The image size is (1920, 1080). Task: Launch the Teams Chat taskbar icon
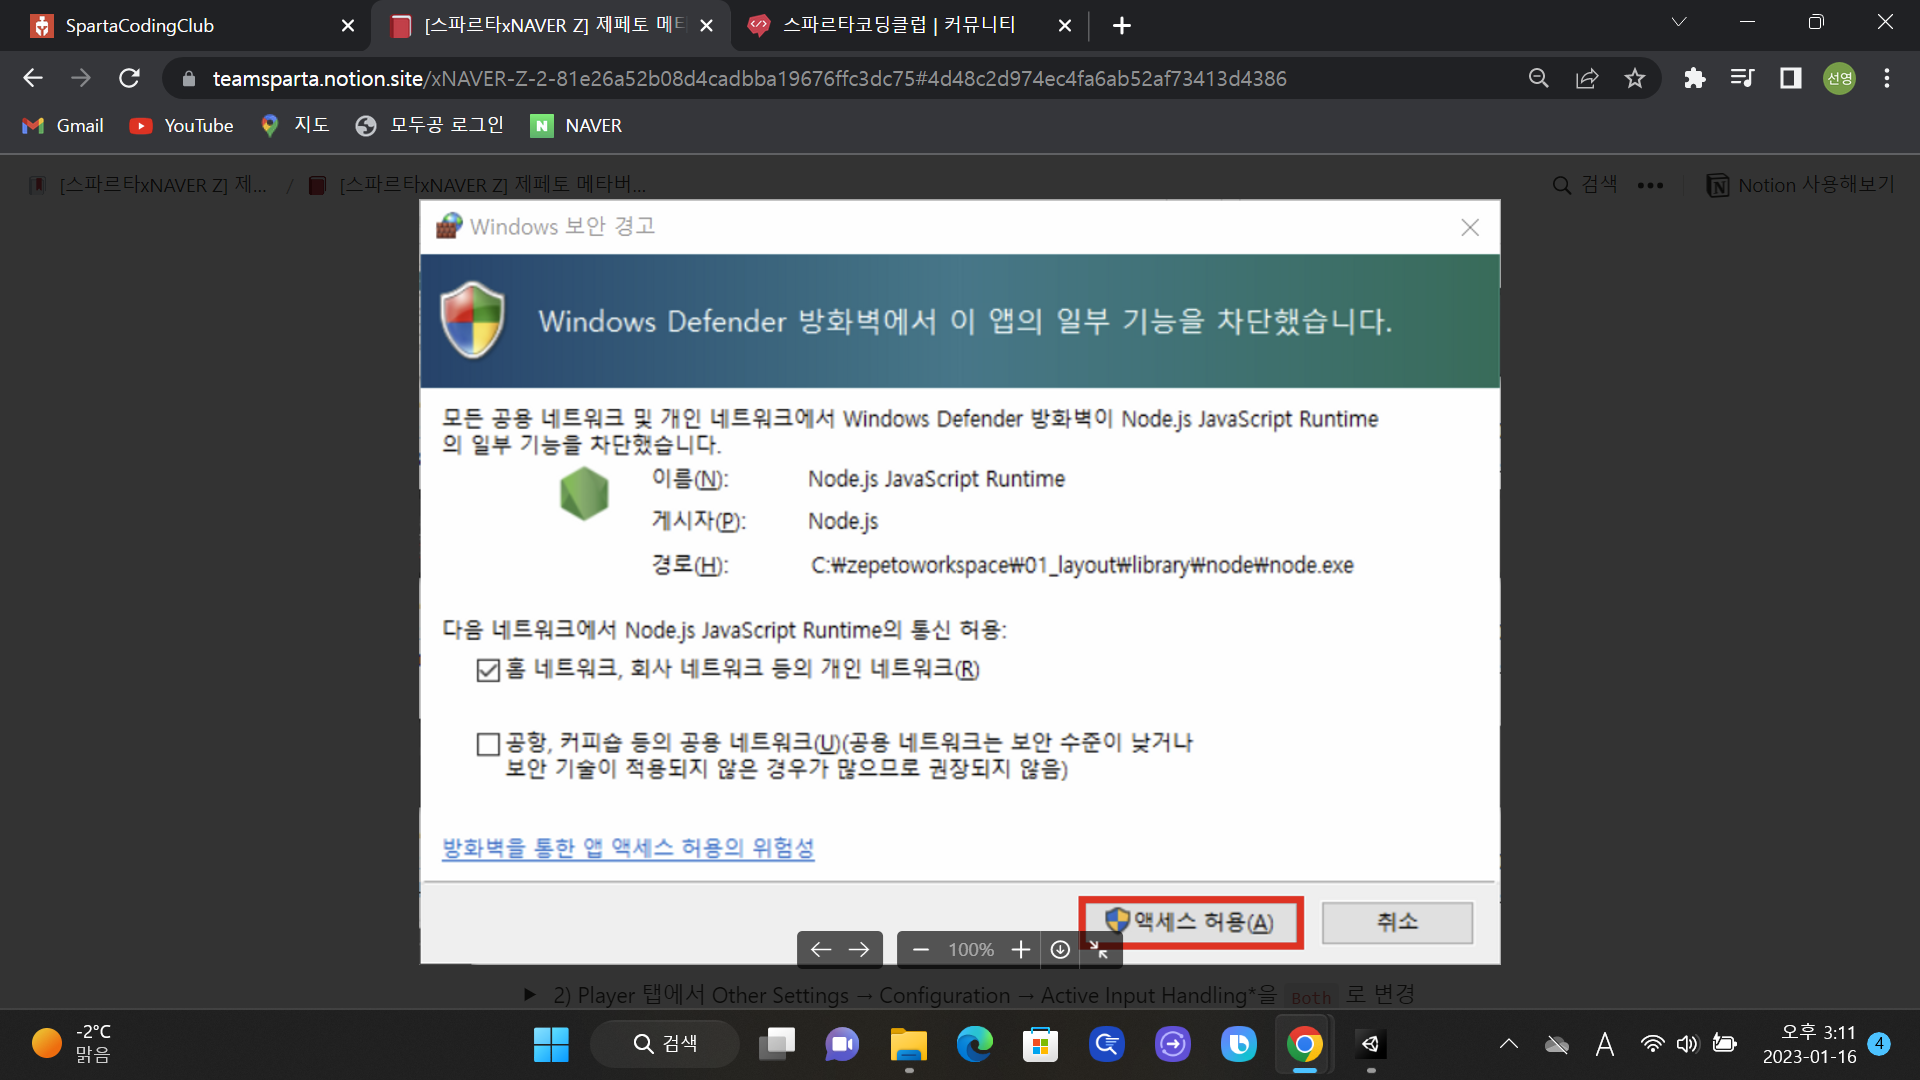(x=842, y=1045)
